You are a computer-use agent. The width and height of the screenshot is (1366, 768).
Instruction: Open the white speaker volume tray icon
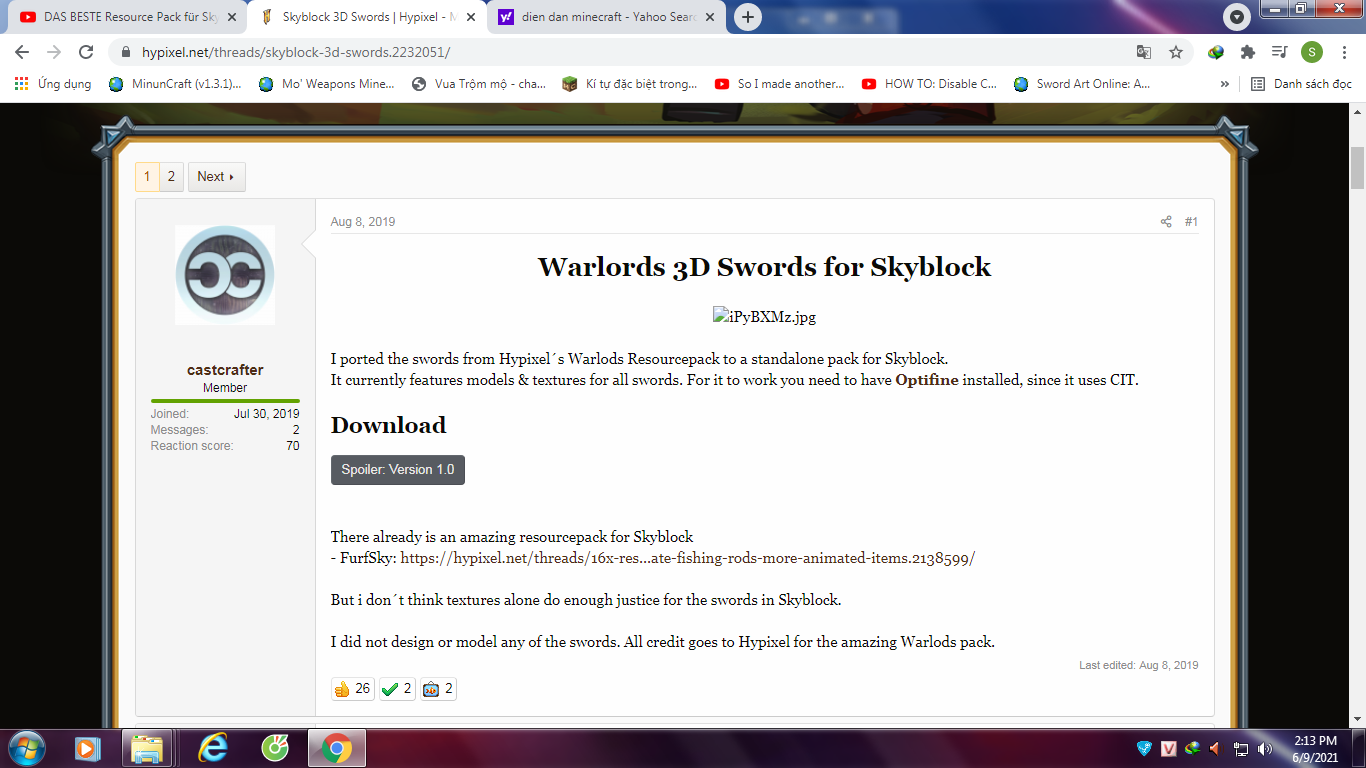pyautogui.click(x=1265, y=748)
